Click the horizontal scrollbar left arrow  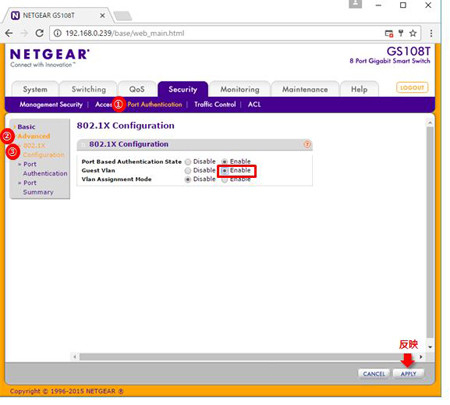pyautogui.click(x=75, y=357)
